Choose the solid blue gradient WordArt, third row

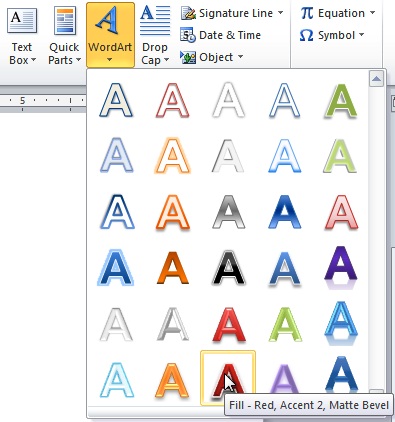(x=284, y=212)
